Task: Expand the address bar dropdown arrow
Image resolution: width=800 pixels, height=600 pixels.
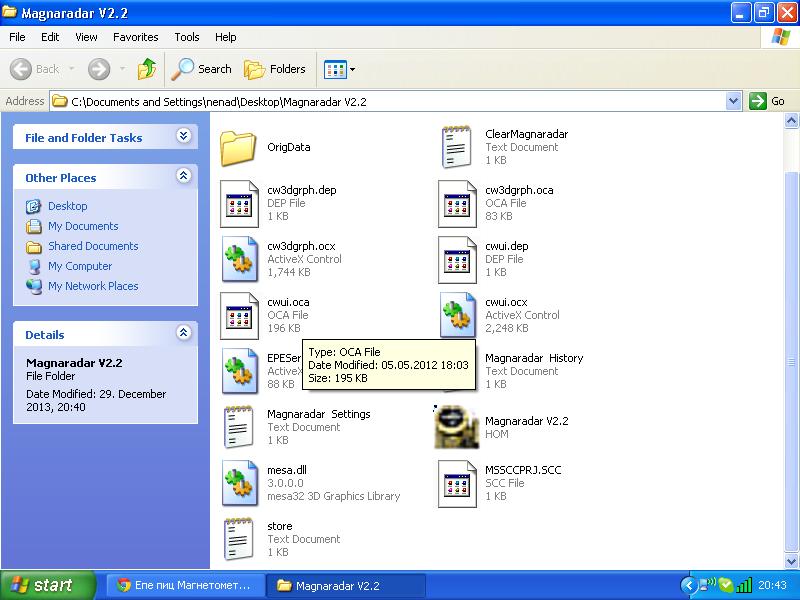Action: [x=733, y=101]
